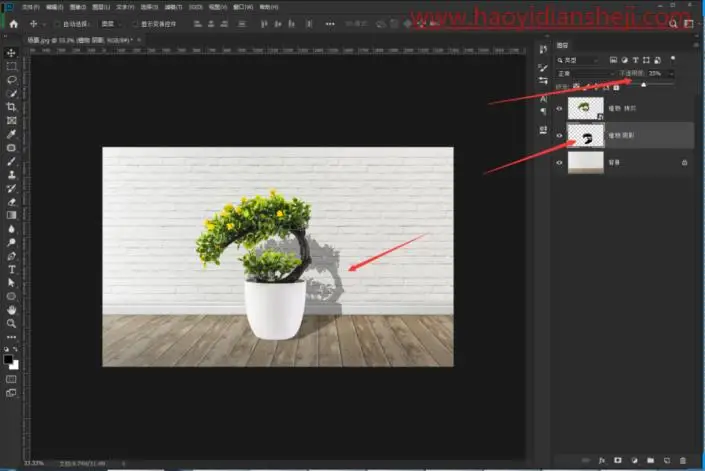Open the opacity dropdown arrow
The image size is (705, 471).
[671, 73]
